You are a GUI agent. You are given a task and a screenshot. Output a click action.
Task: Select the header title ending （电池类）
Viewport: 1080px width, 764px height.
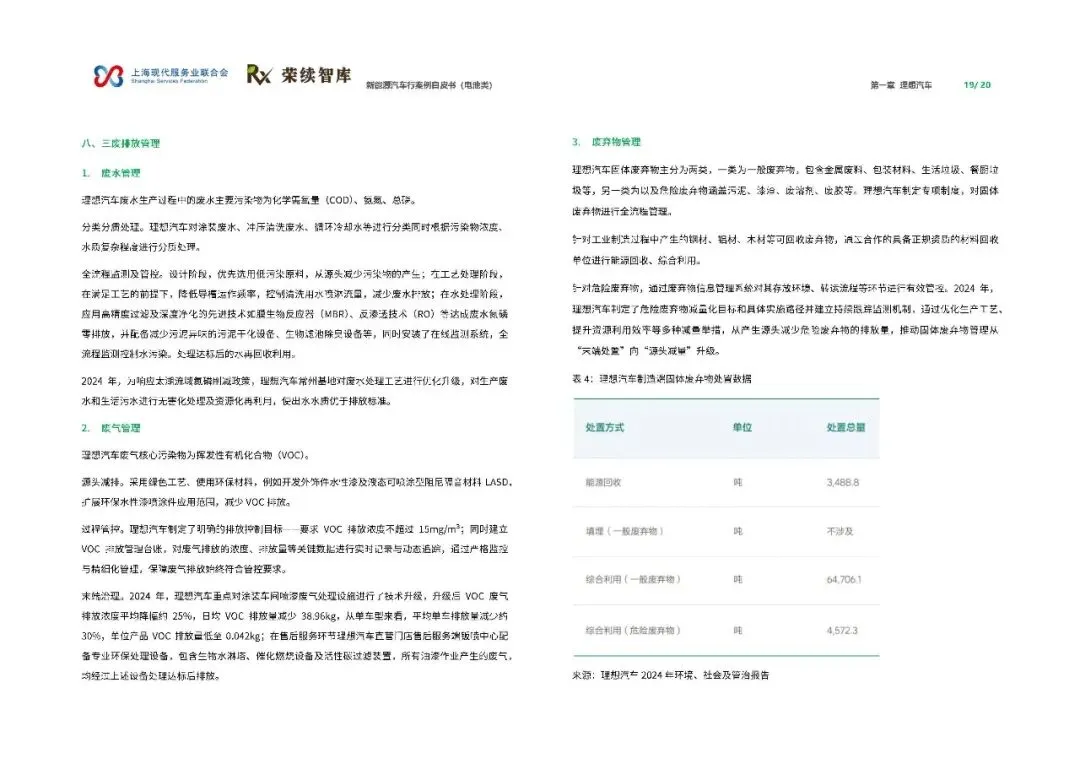[x=428, y=85]
